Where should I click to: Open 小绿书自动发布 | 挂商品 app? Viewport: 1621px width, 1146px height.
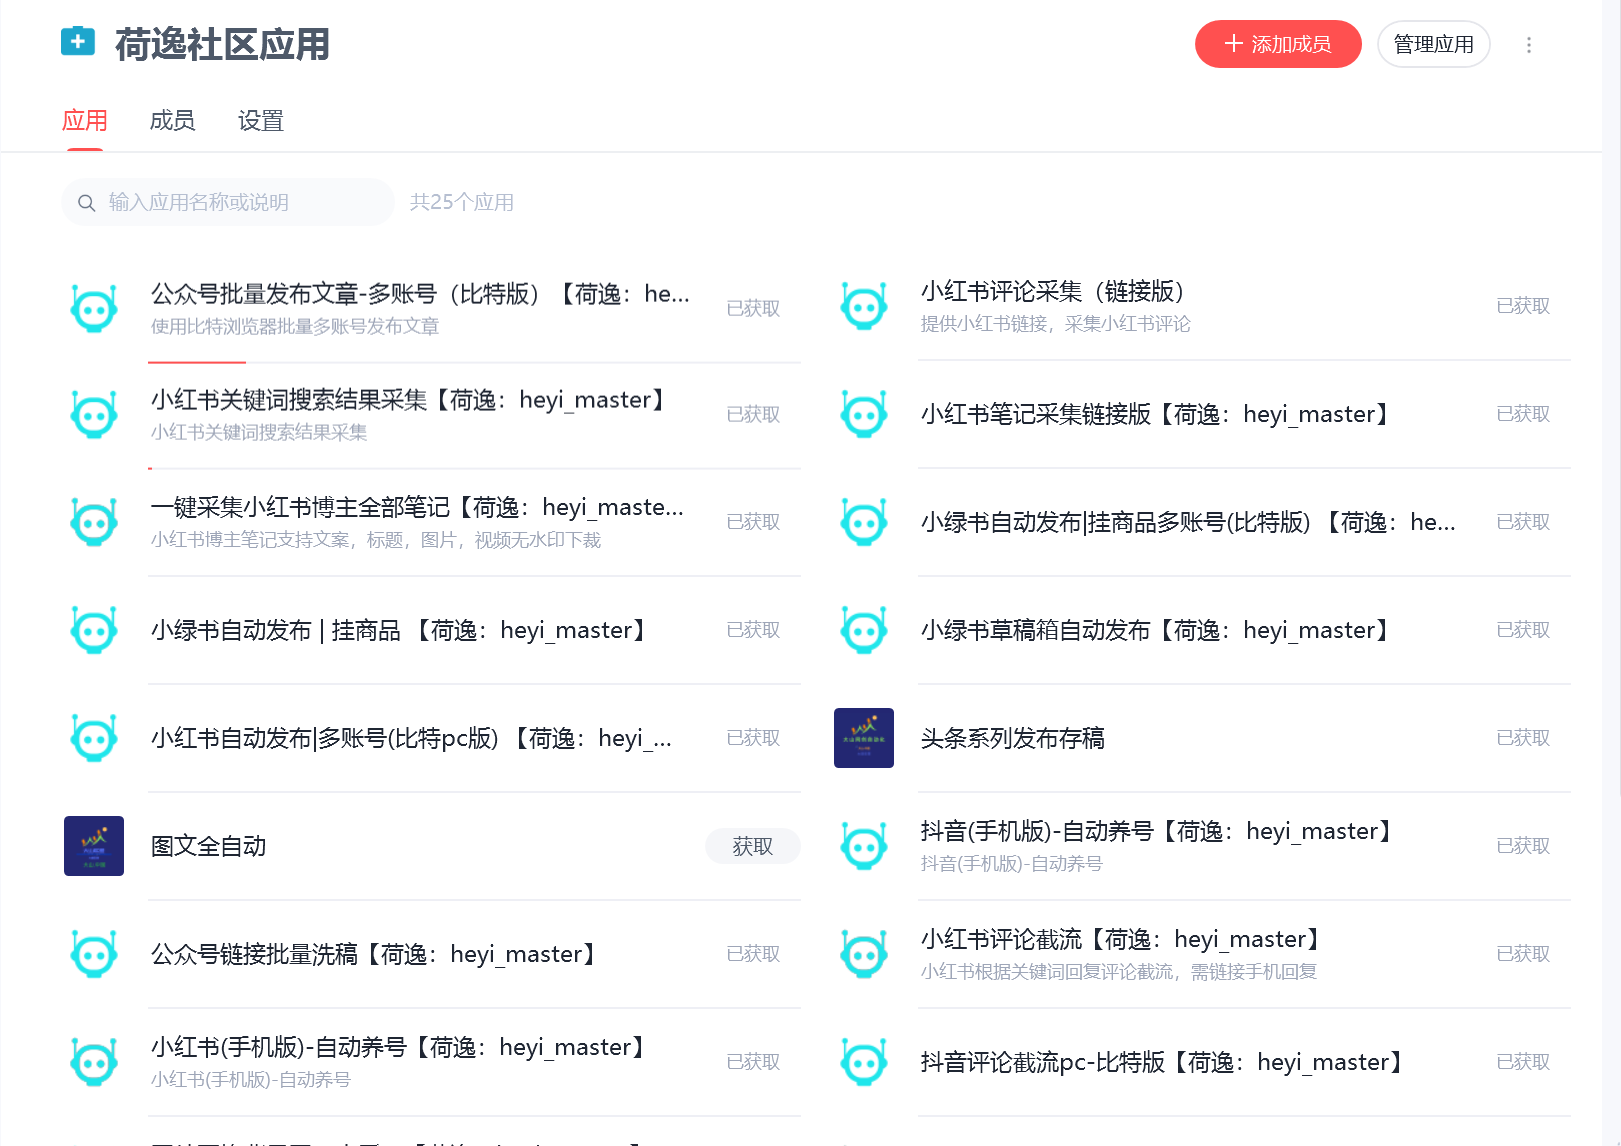click(398, 630)
